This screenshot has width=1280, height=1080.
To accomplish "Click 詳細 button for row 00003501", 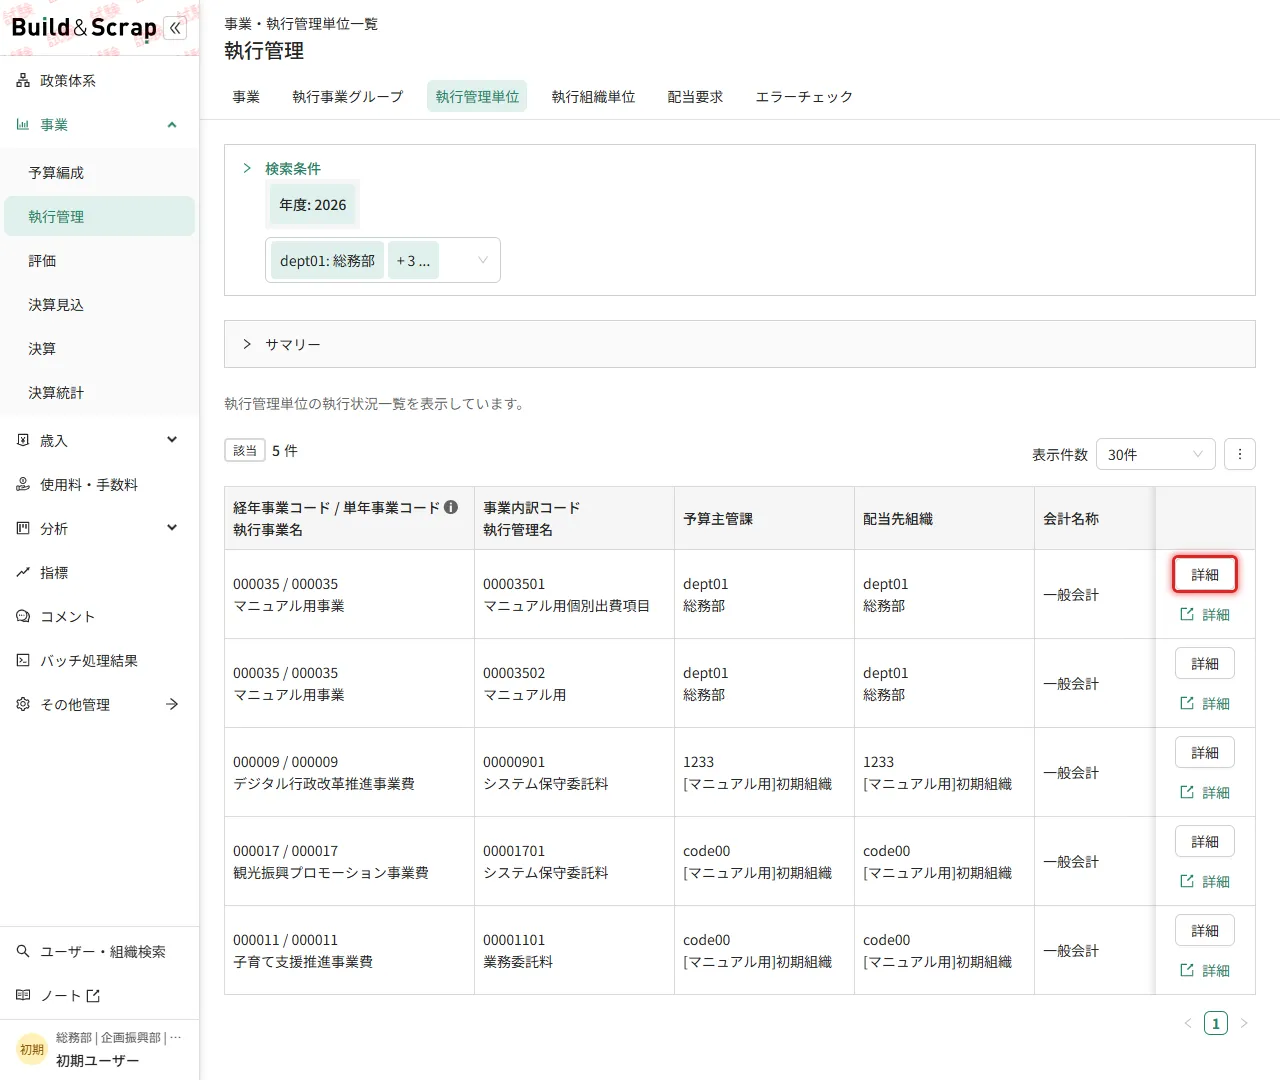I will pyautogui.click(x=1205, y=575).
